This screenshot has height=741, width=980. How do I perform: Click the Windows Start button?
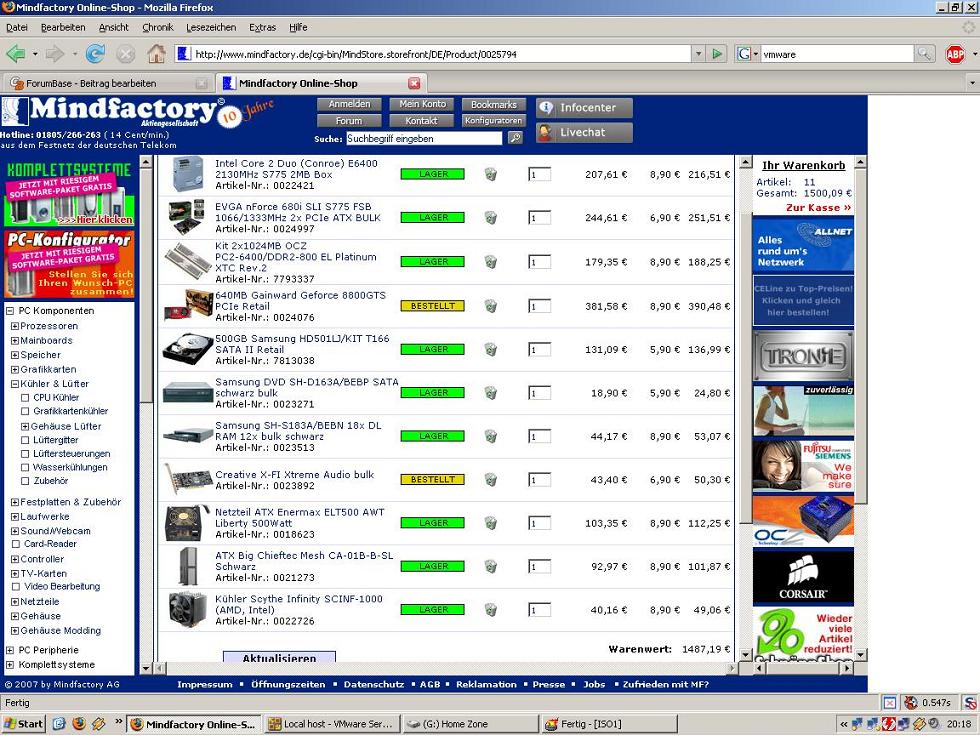23,724
